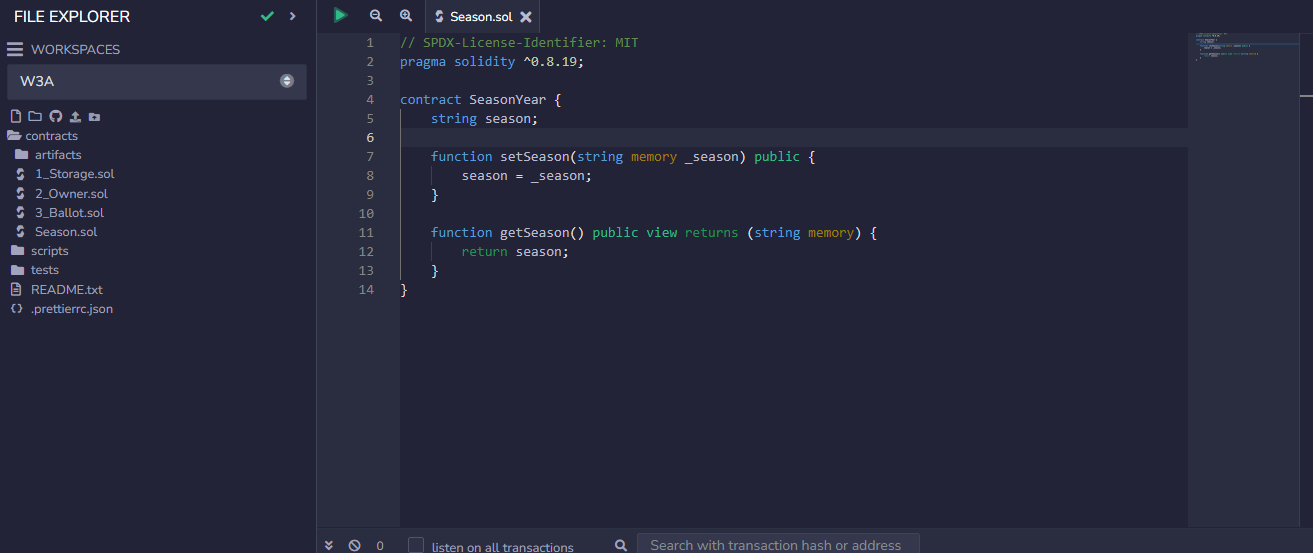Click the green Run script play icon
1313x553 pixels.
pos(340,15)
